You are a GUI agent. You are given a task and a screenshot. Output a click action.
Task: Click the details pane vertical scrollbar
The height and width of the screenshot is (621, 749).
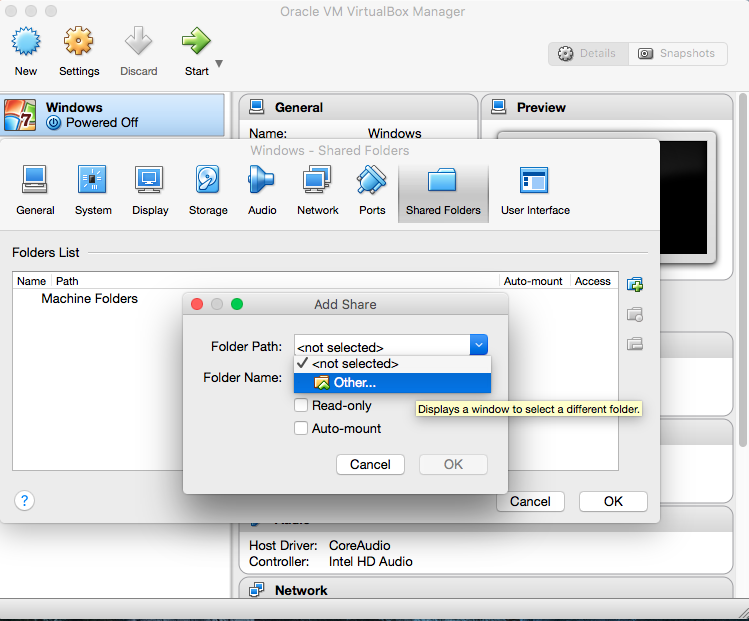click(x=743, y=272)
